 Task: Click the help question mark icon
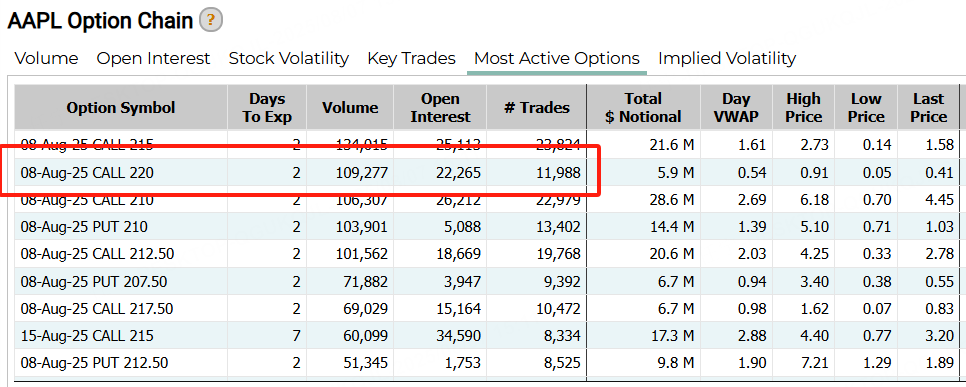click(211, 21)
